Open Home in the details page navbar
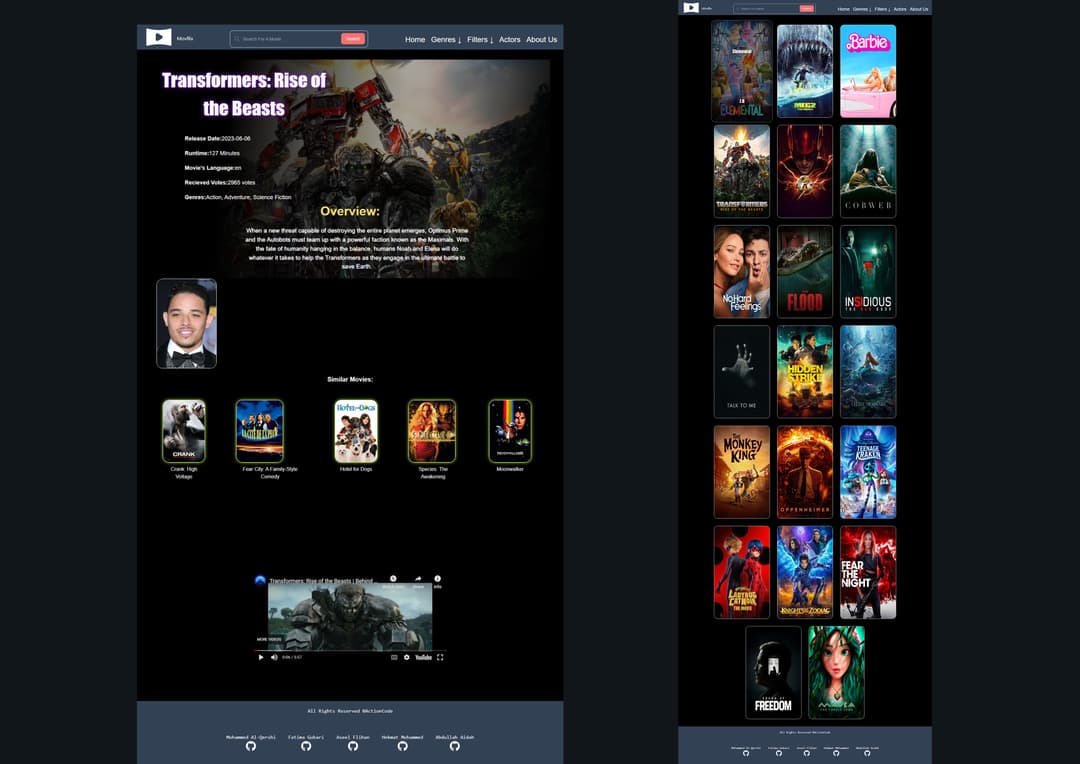 (x=415, y=40)
